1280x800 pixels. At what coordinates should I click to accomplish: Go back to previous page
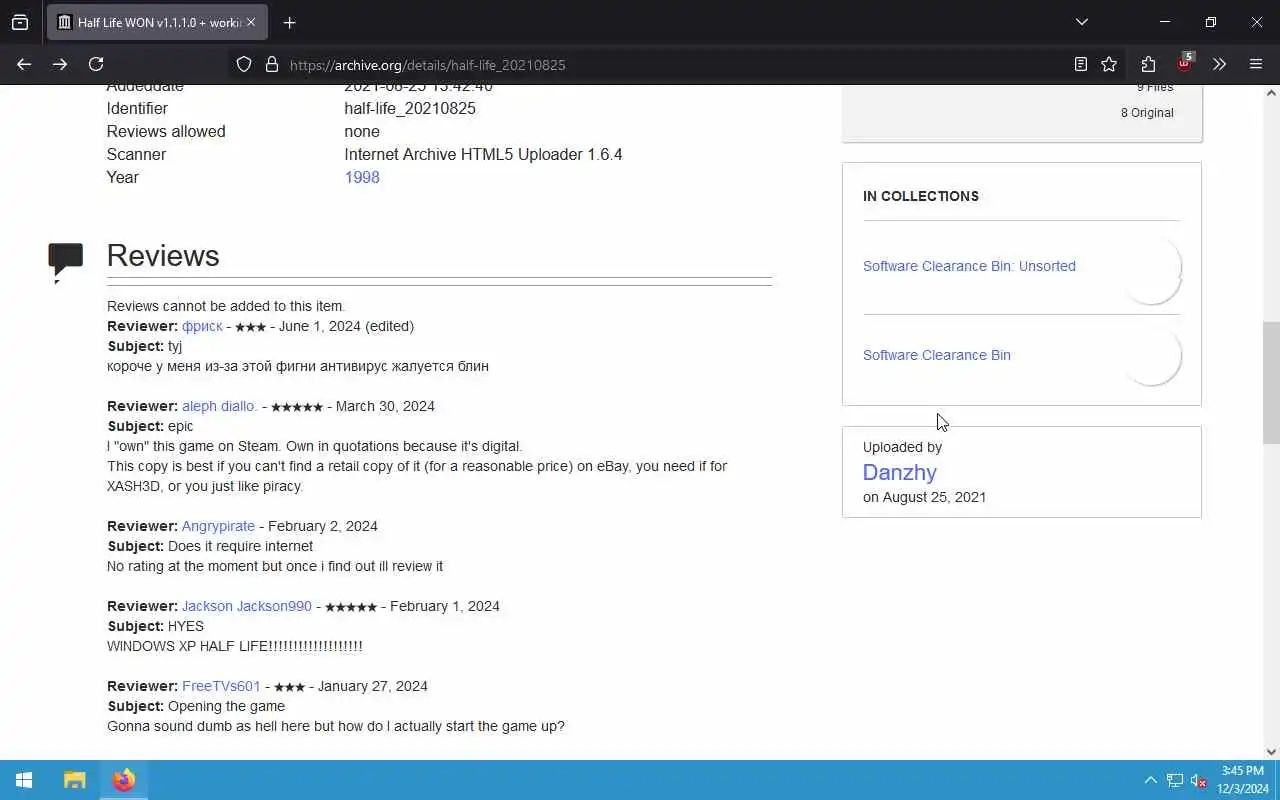coord(24,64)
